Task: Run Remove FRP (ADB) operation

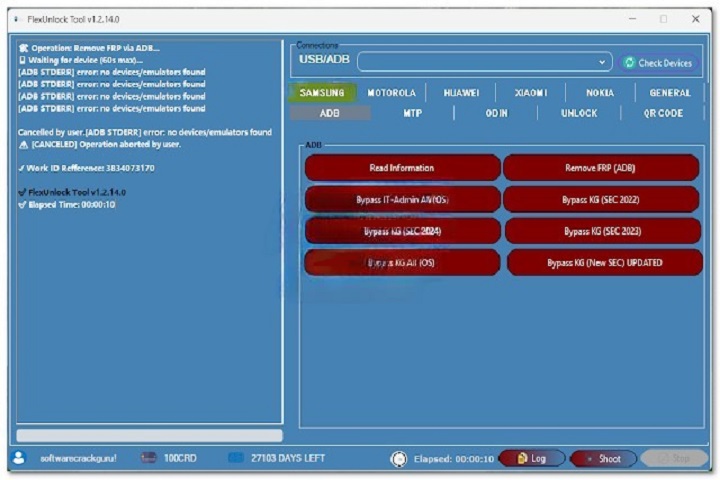Action: 601,168
